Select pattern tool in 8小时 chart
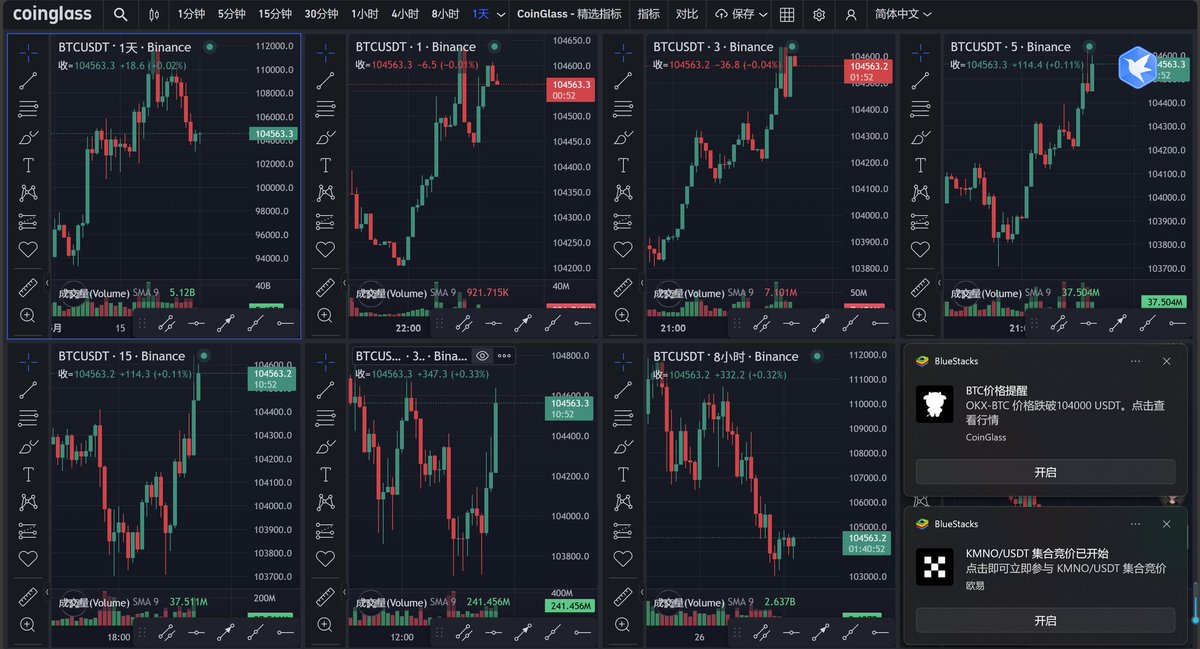This screenshot has height=649, width=1200. click(x=623, y=502)
